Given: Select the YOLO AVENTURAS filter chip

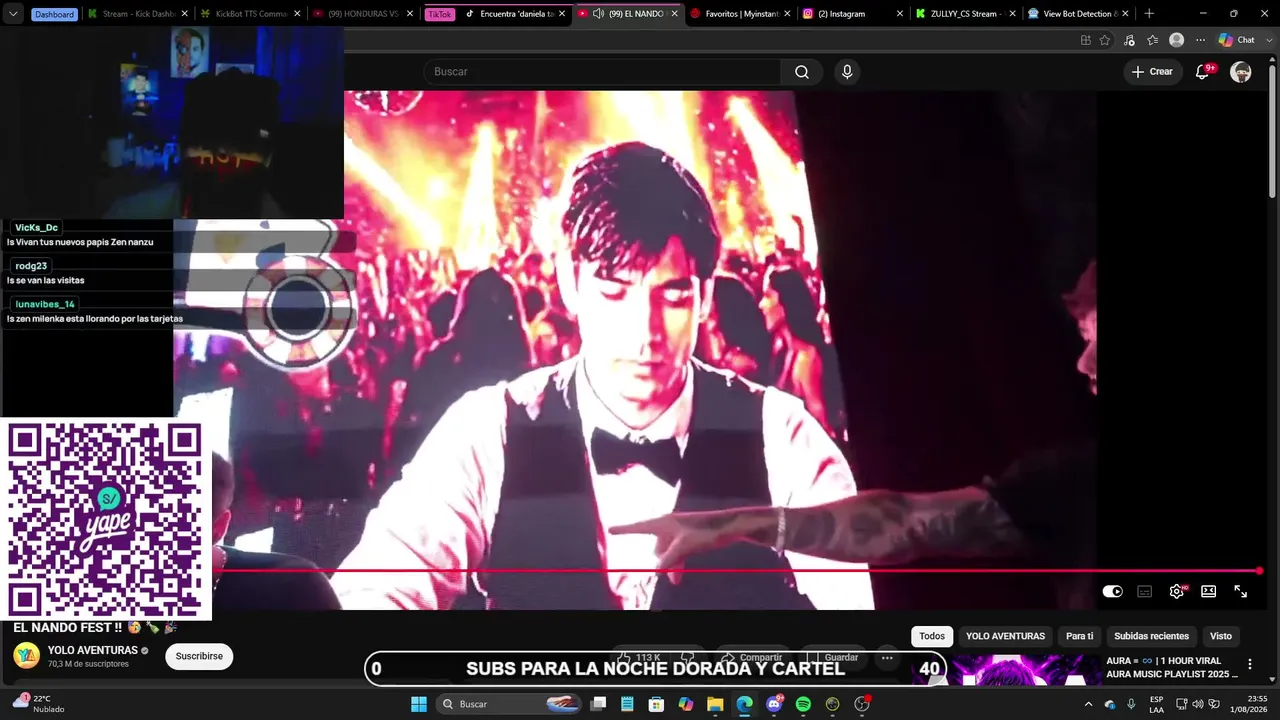Looking at the screenshot, I should pyautogui.click(x=1005, y=636).
